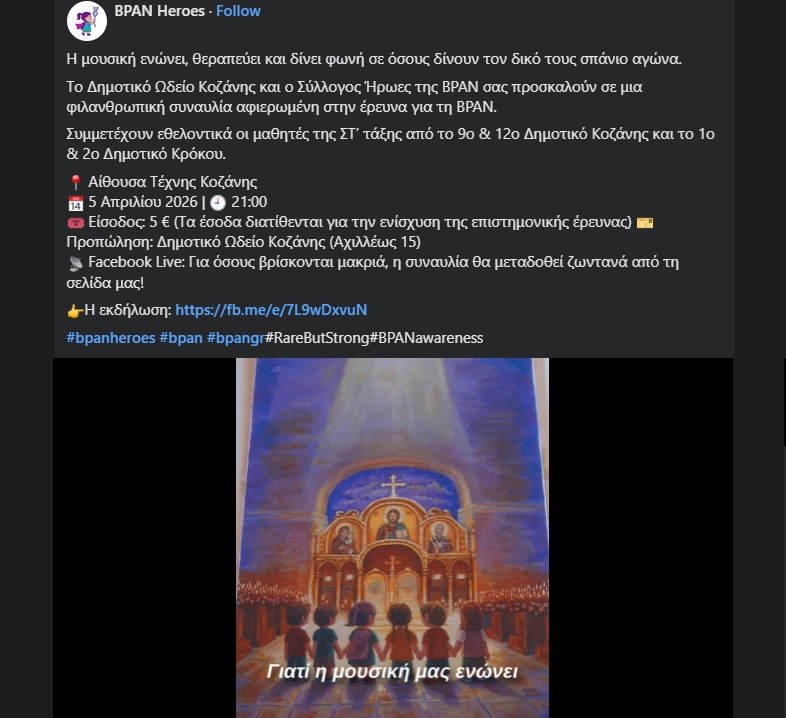This screenshot has width=786, height=718.
Task: Click the clock emoji next to 21:00
Action: 218,203
